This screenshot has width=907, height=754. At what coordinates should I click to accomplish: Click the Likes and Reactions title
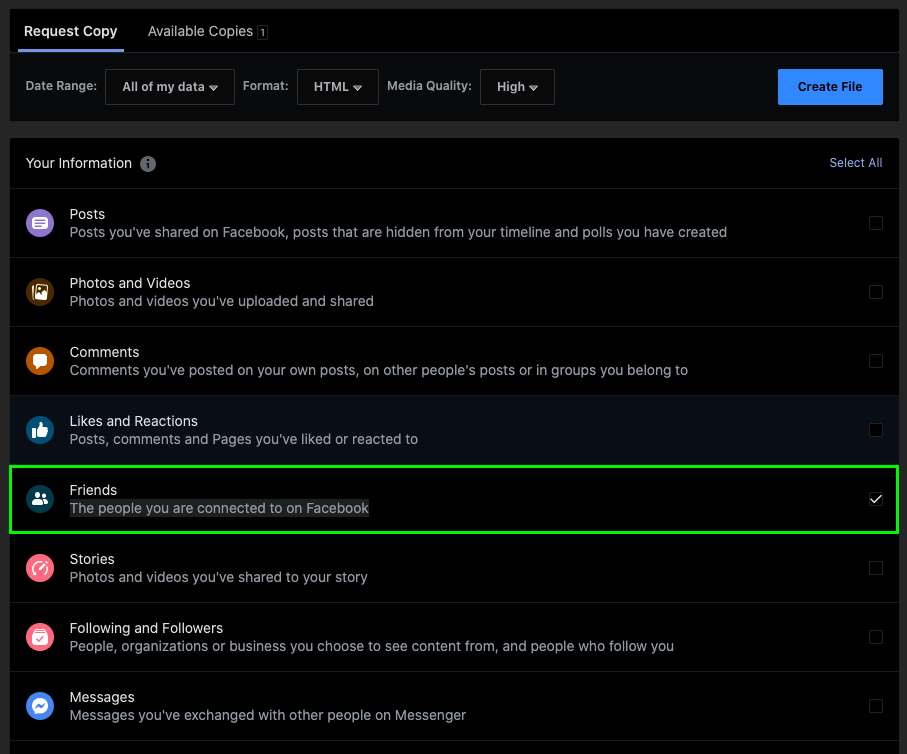(x=134, y=421)
